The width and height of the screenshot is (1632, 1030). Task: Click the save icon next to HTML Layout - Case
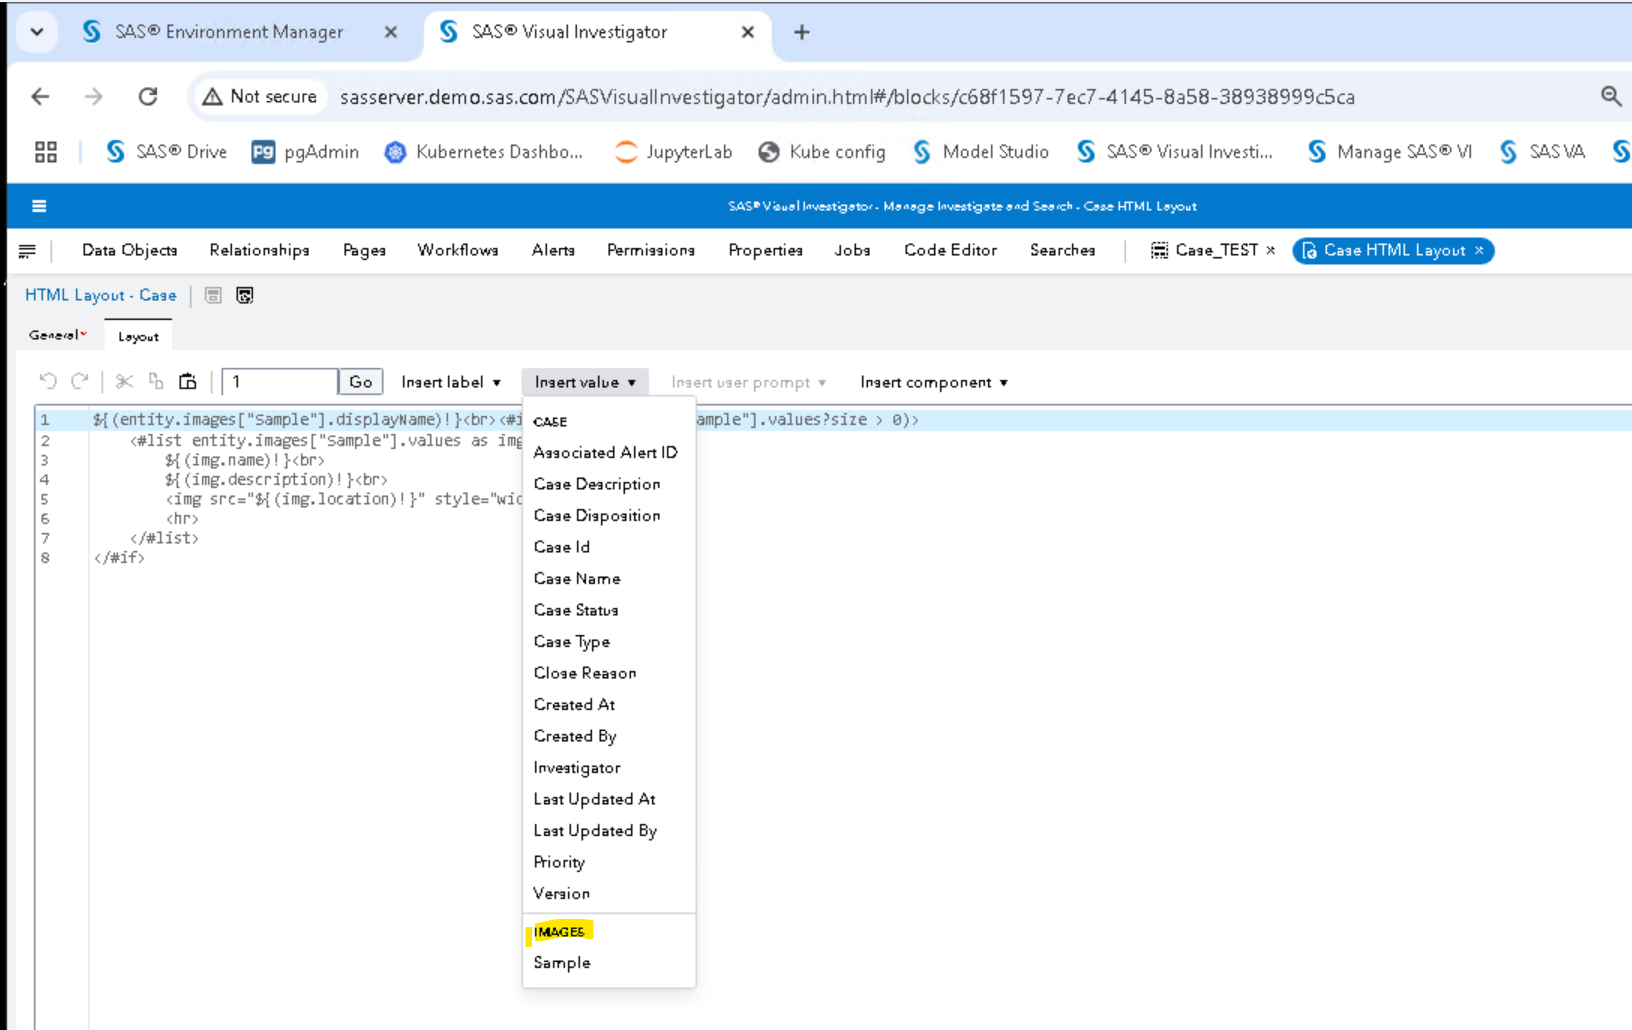(213, 295)
